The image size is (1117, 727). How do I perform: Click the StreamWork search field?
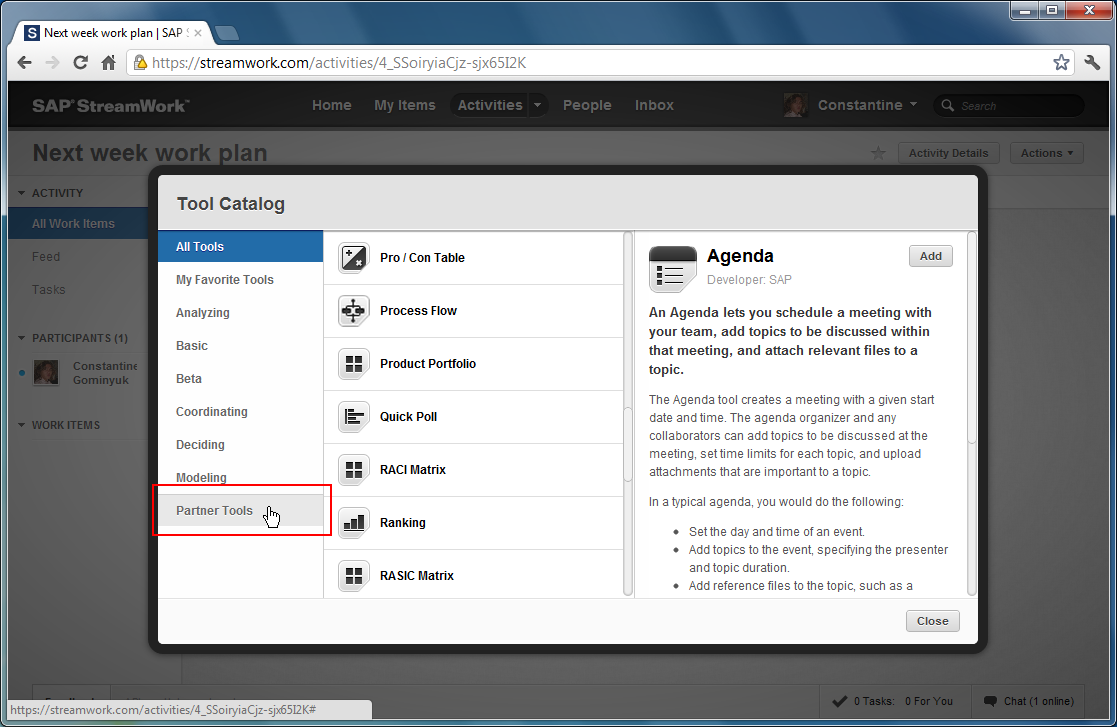click(x=1009, y=105)
